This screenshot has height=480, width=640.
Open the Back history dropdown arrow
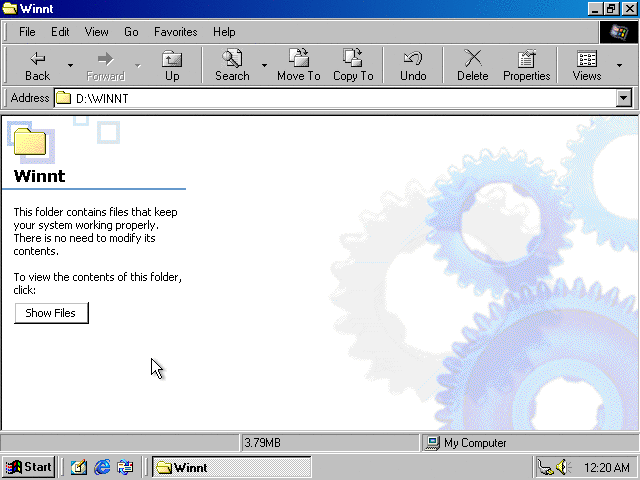70,65
